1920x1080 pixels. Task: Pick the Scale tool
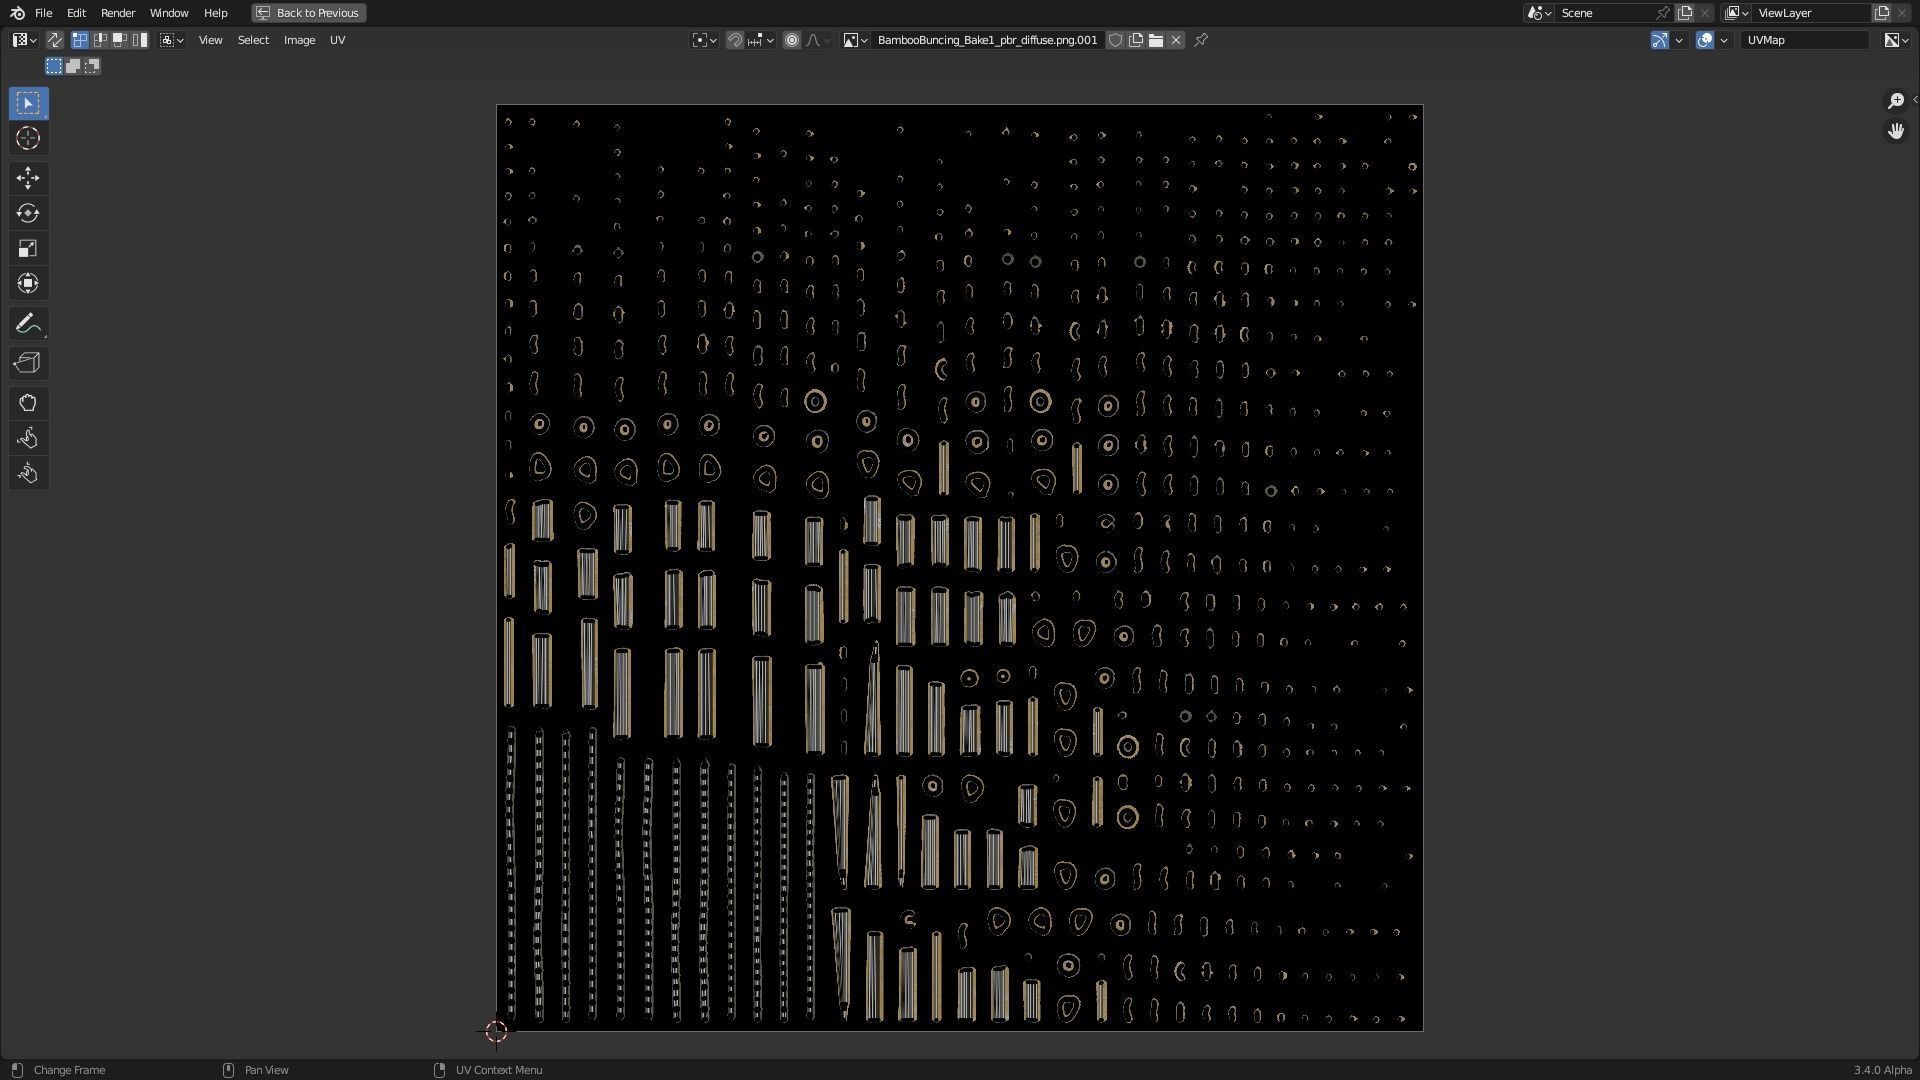click(x=28, y=248)
